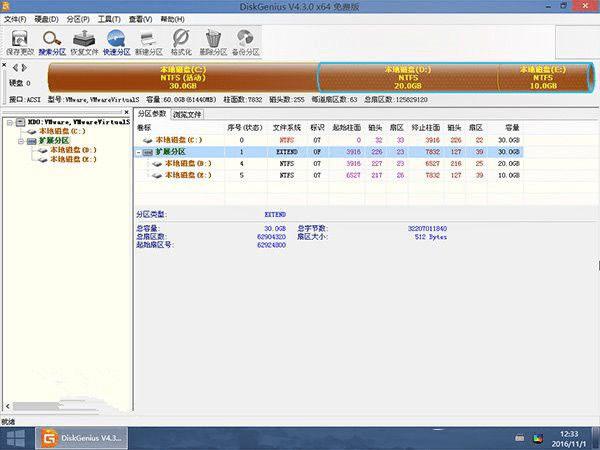
Task: Select the C: 30.0GB partition in disk bar
Action: pyautogui.click(x=183, y=78)
